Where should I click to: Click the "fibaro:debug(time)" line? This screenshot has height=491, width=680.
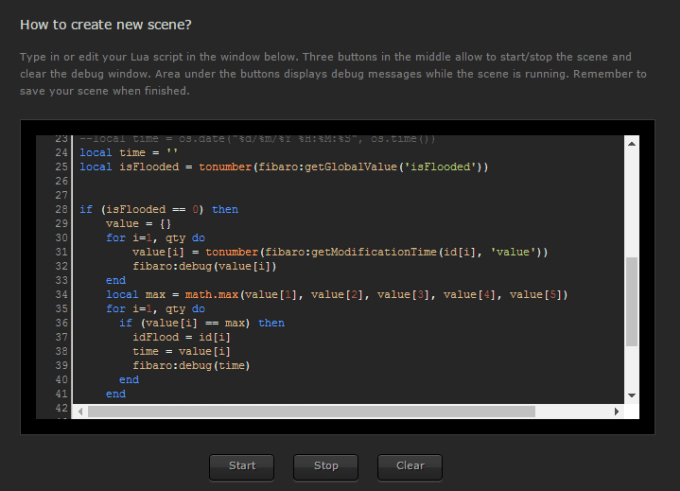pyautogui.click(x=191, y=366)
